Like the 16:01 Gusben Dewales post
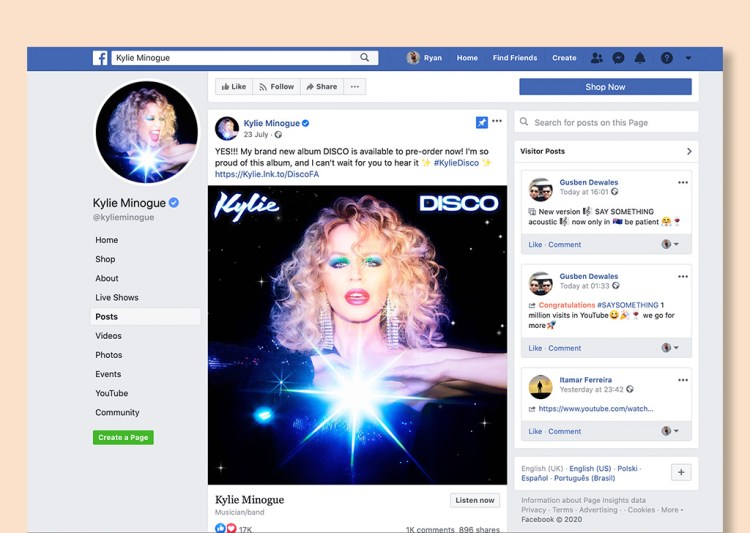Screen dimensions: 750x533 point(535,244)
